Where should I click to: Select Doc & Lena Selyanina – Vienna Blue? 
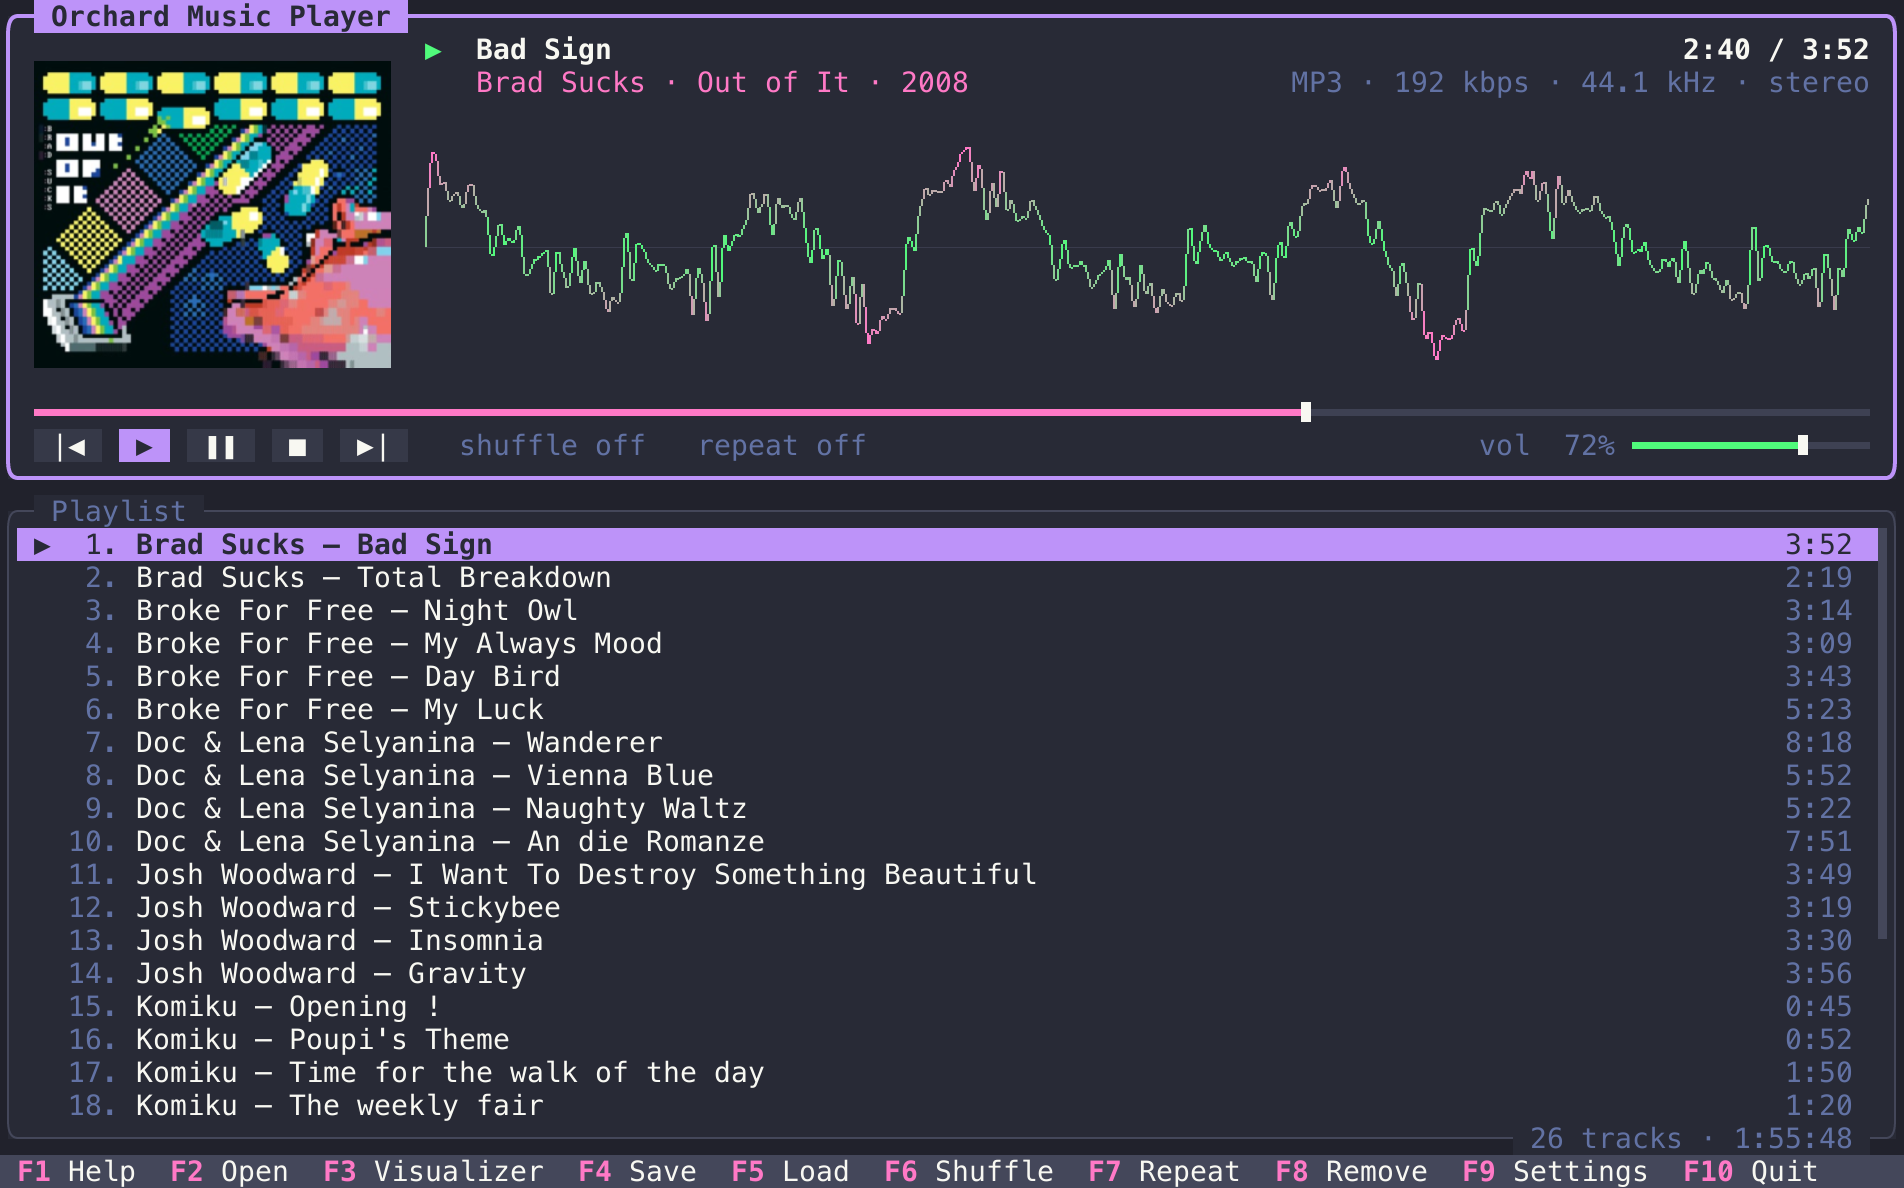point(947,776)
